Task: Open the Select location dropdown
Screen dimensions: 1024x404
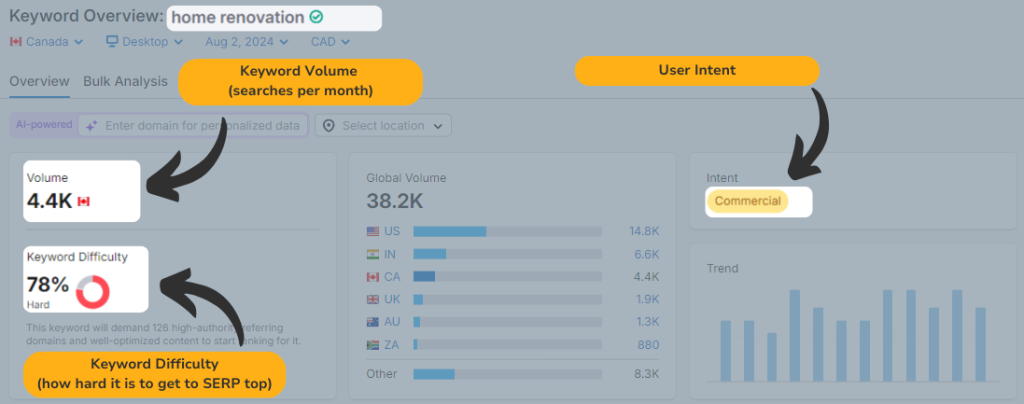Action: coord(384,126)
